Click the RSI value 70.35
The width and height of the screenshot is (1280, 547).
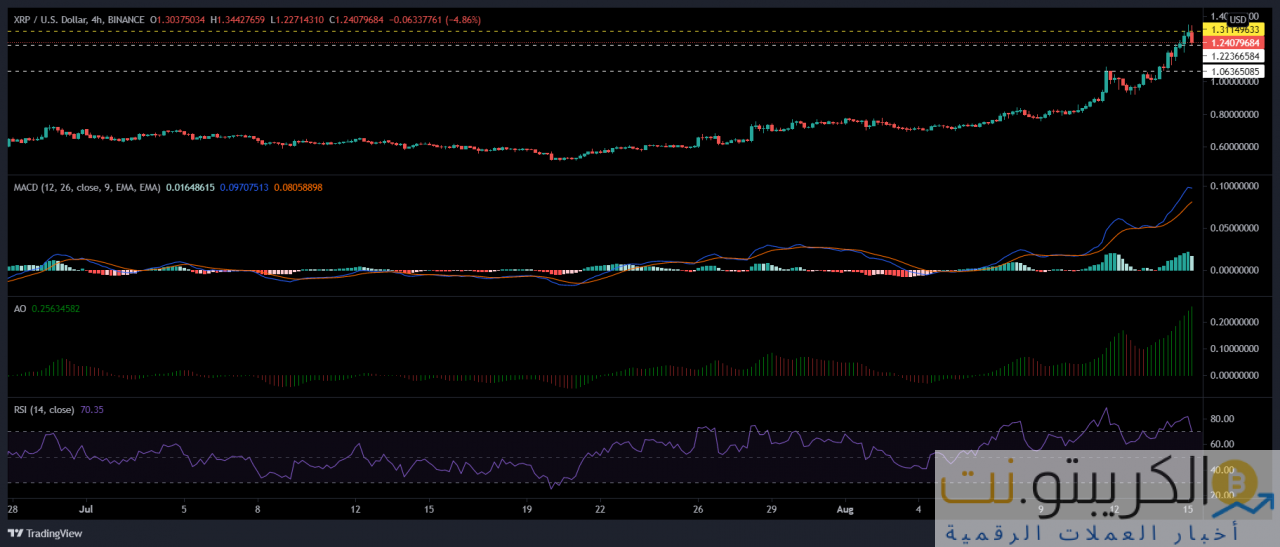point(96,409)
